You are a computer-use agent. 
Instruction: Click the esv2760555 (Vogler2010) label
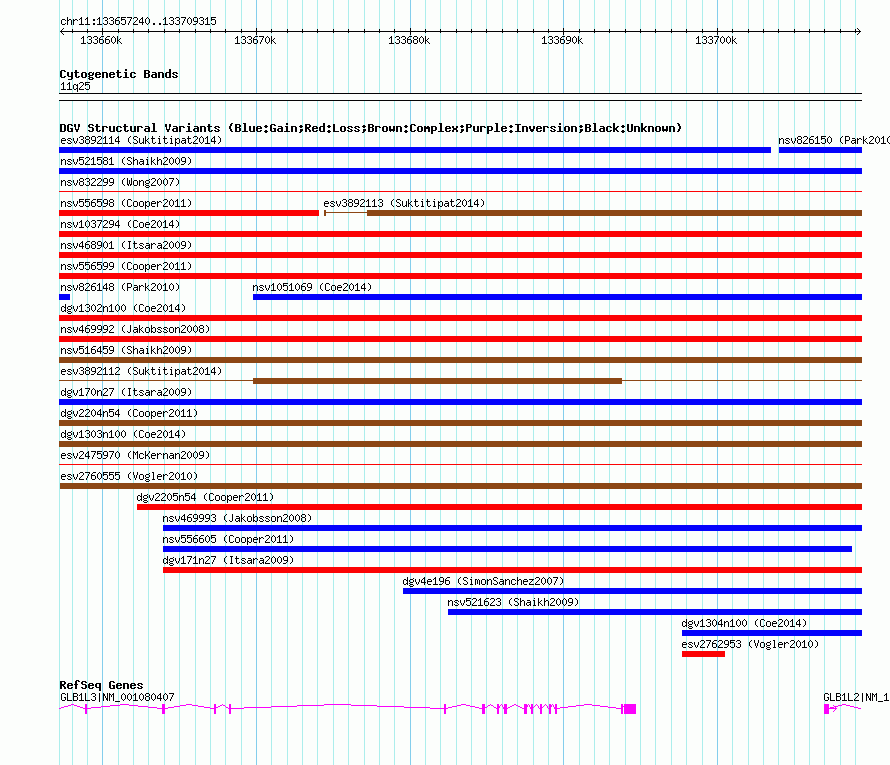coord(129,476)
